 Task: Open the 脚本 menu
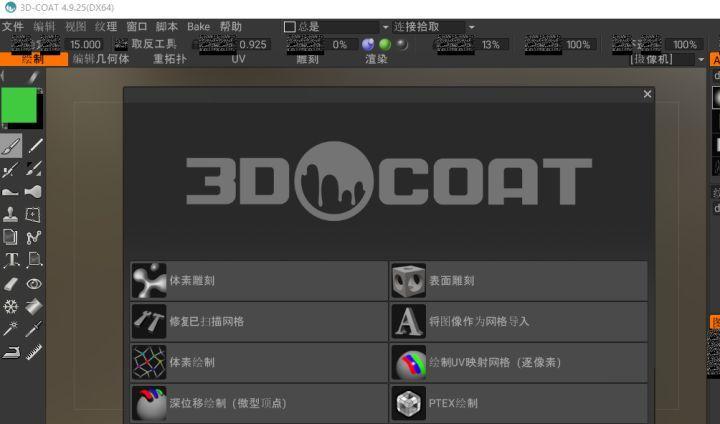coord(166,27)
